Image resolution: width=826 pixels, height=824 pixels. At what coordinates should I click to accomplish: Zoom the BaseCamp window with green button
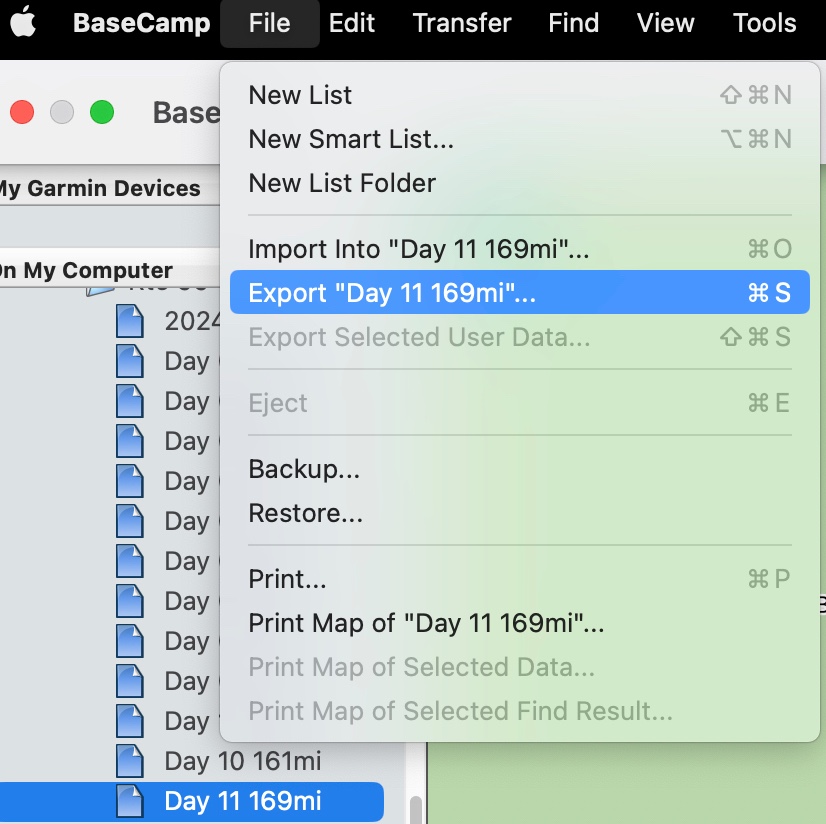click(x=102, y=112)
